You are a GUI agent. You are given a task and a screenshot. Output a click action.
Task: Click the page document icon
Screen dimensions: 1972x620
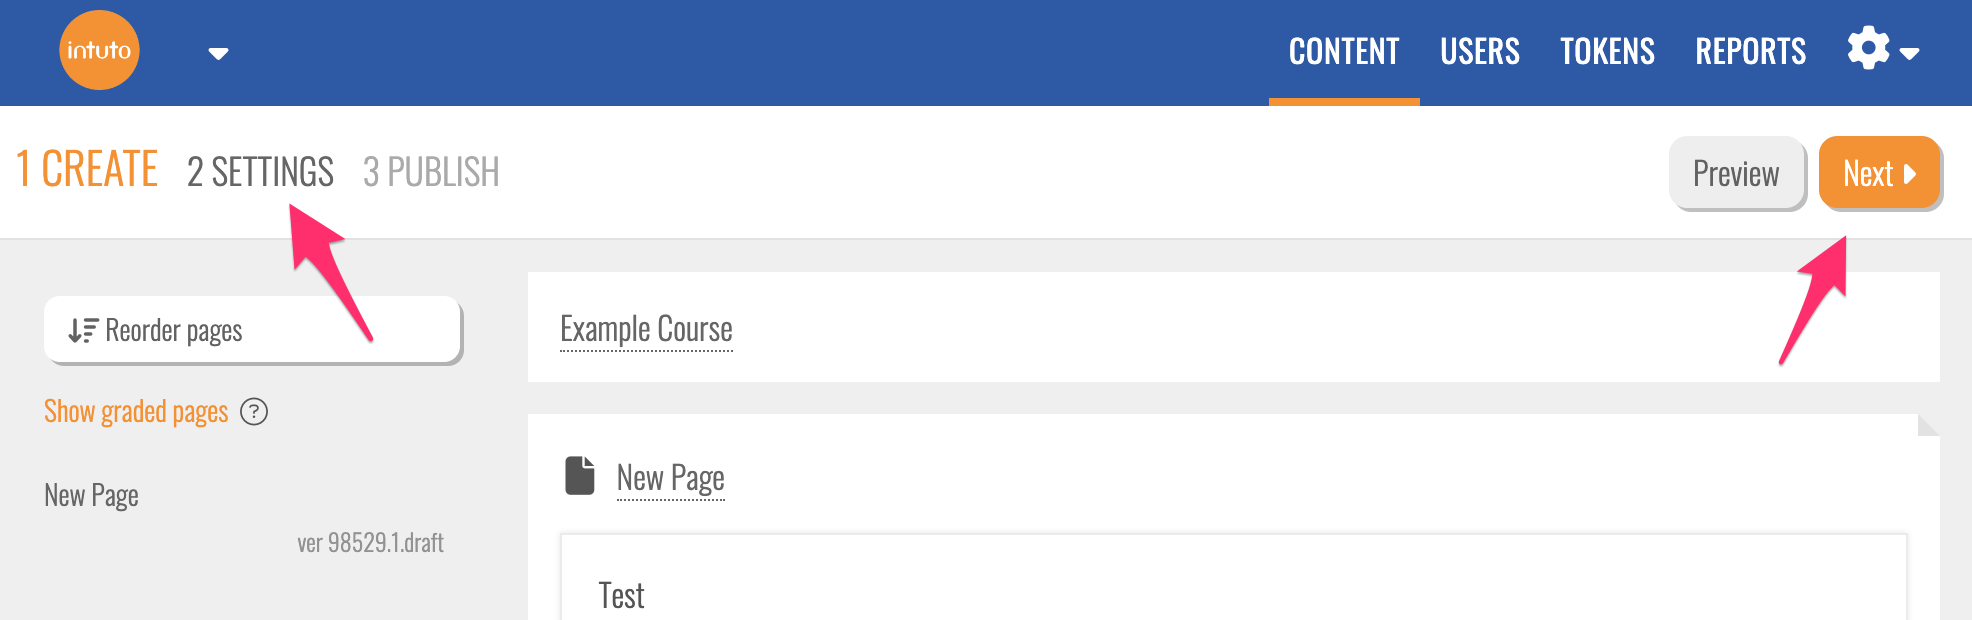click(580, 476)
